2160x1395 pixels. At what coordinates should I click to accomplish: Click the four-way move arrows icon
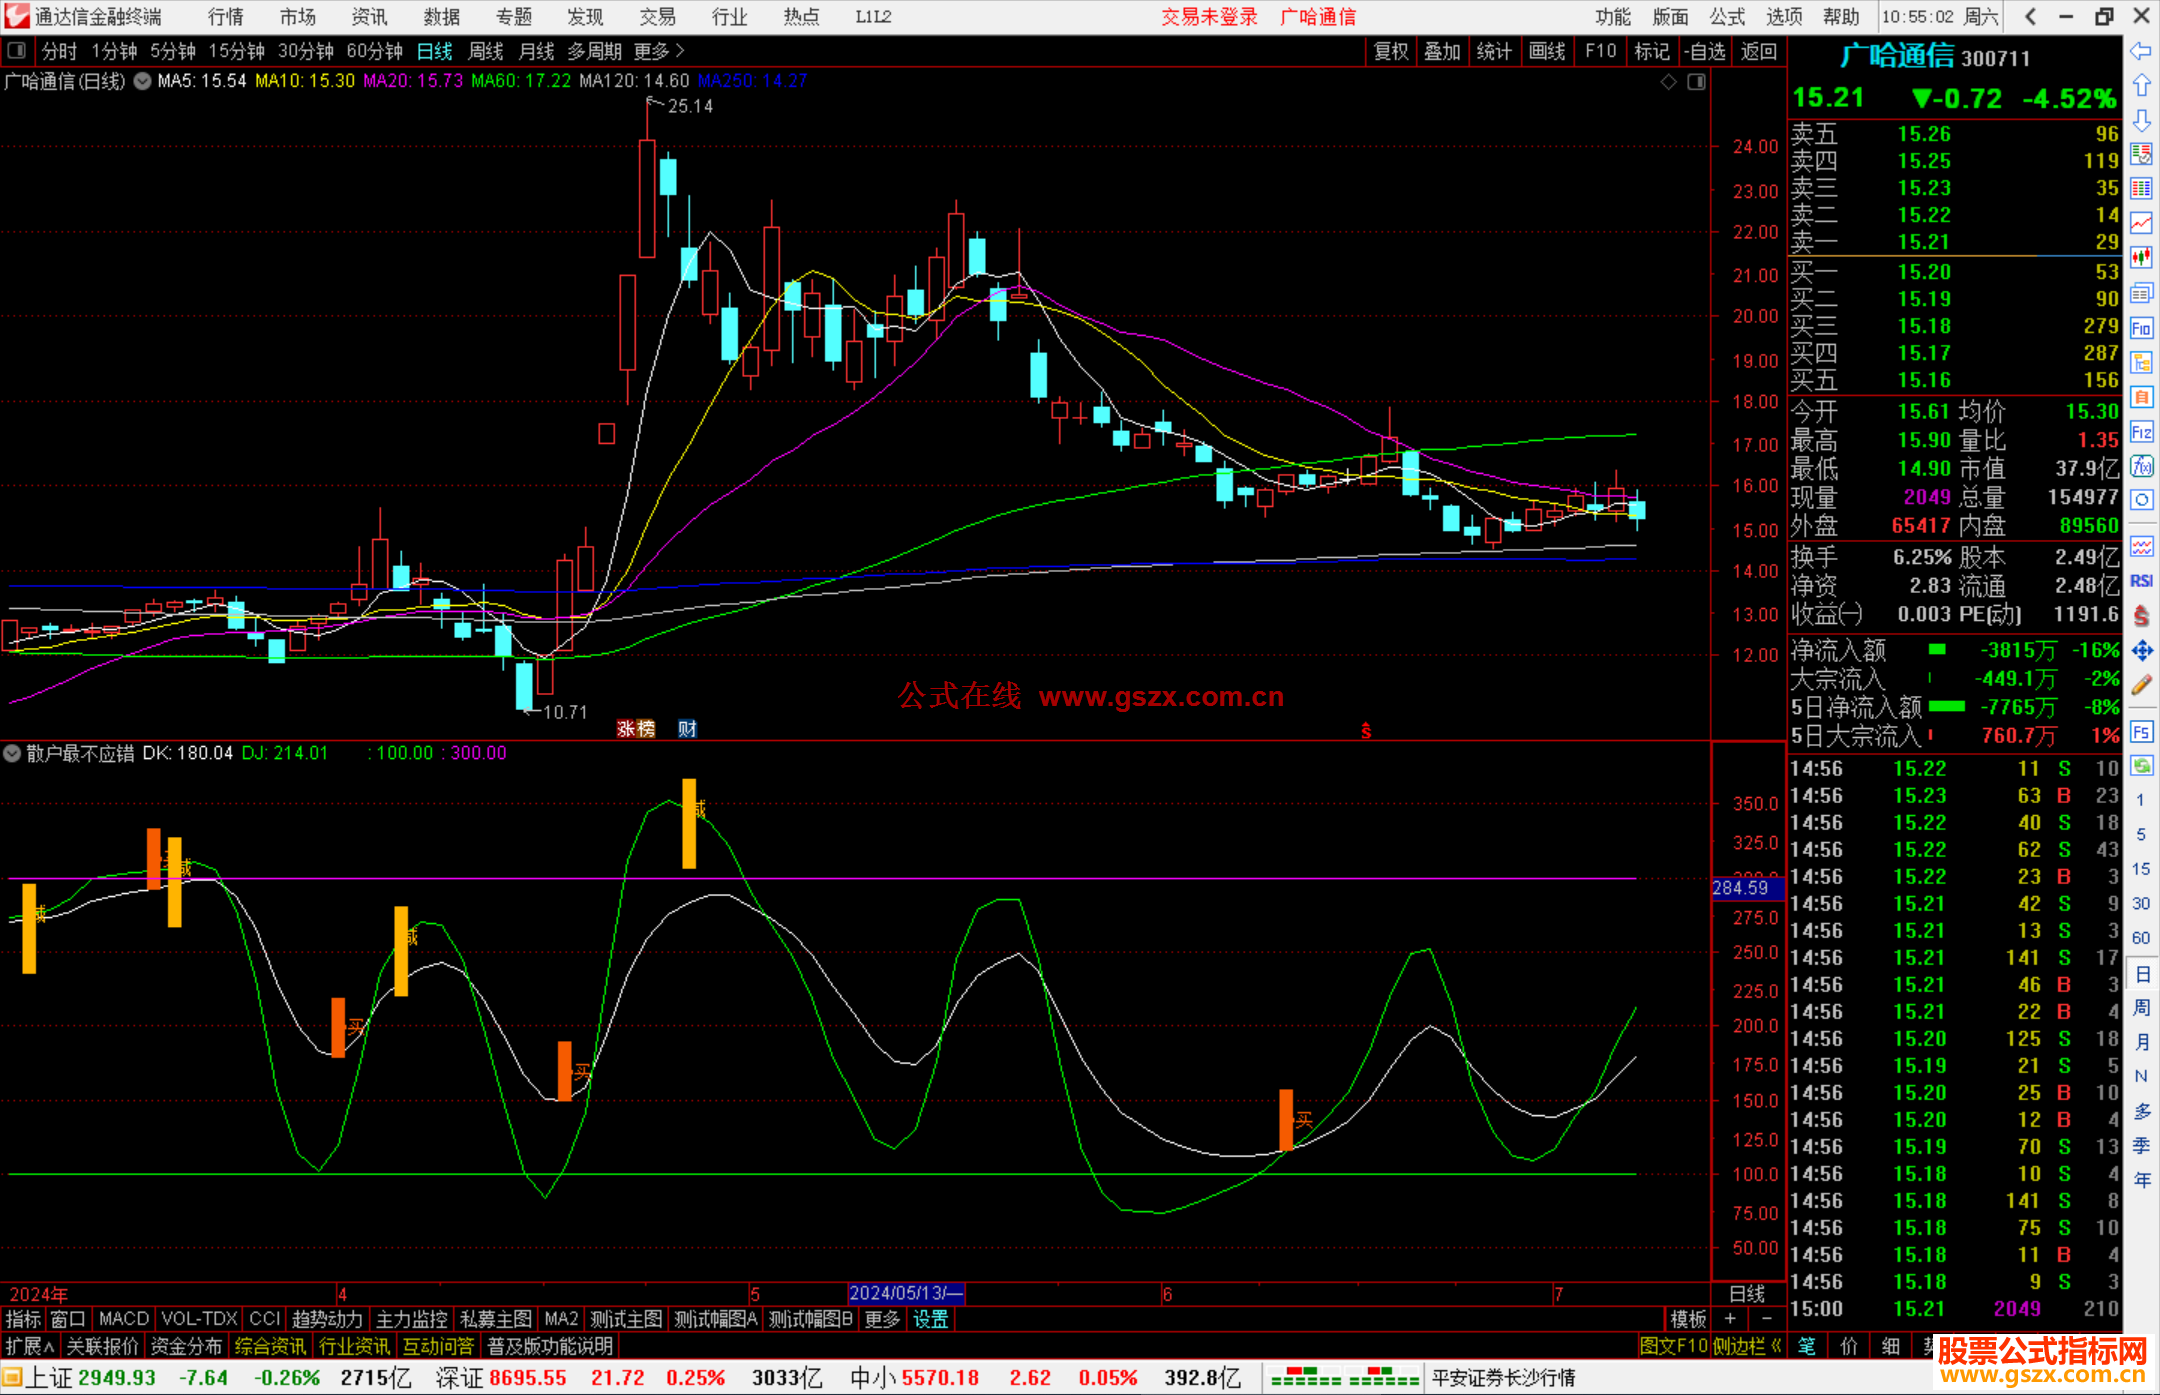click(2141, 651)
